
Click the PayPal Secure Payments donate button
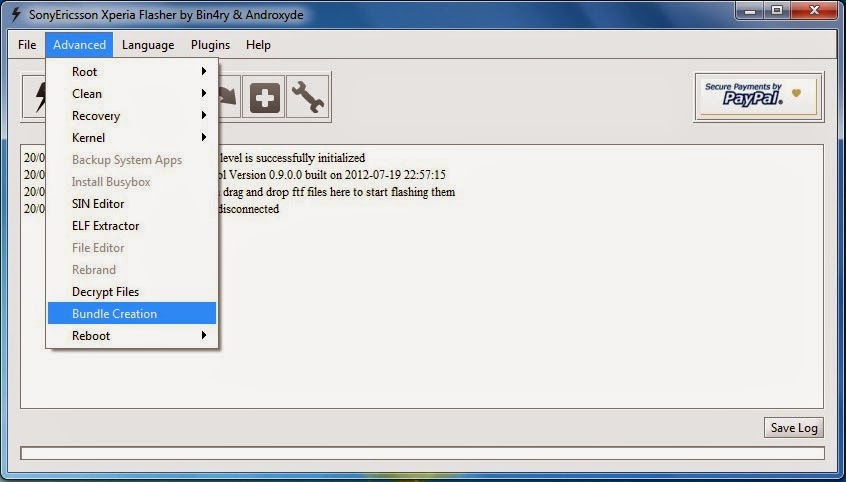(x=759, y=97)
